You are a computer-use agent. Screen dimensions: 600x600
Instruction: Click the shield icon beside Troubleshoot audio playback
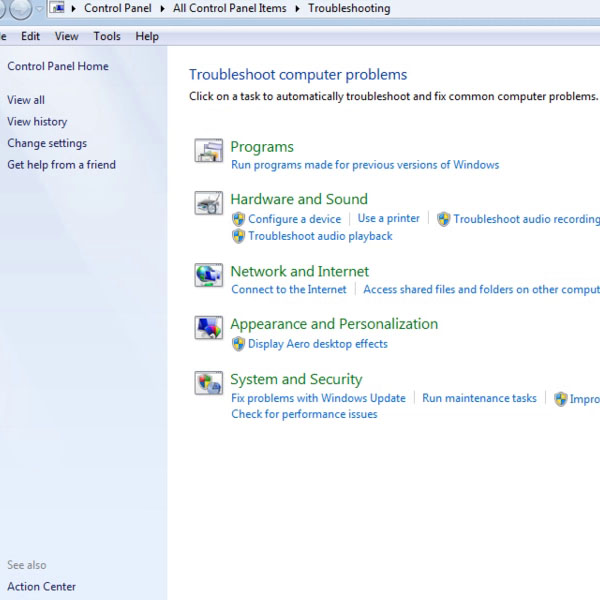point(238,236)
